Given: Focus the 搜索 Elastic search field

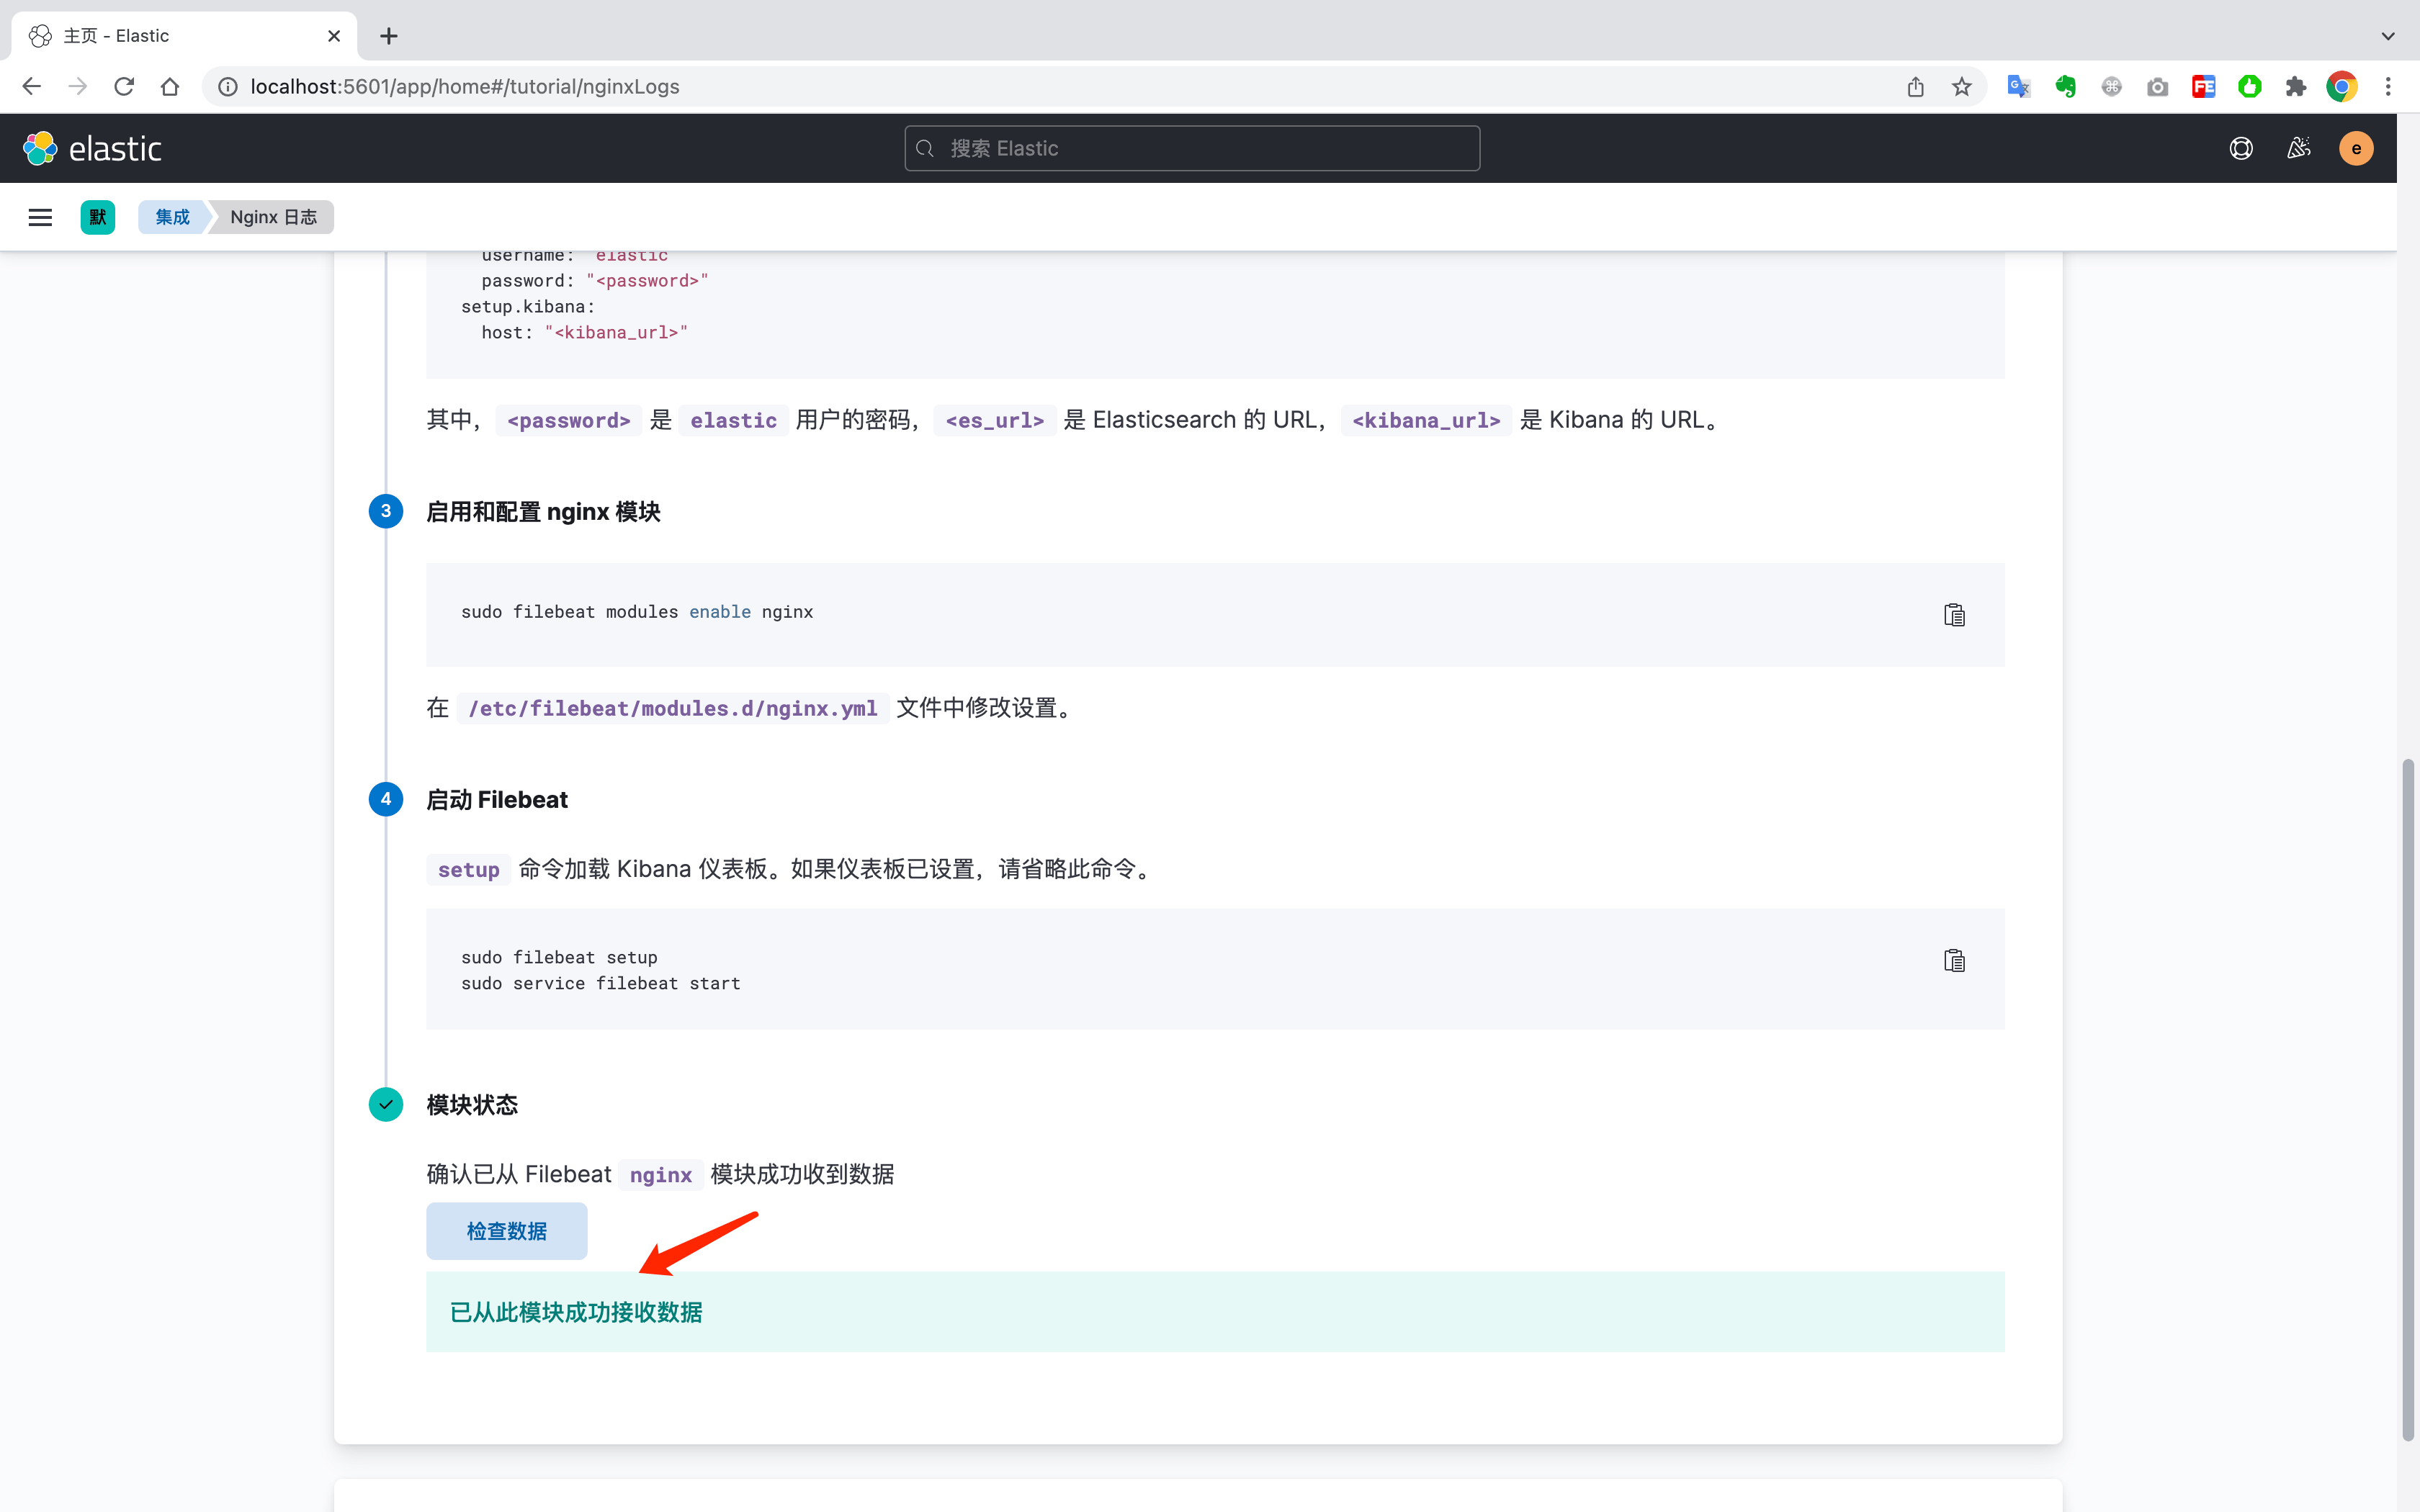Looking at the screenshot, I should [x=1192, y=148].
